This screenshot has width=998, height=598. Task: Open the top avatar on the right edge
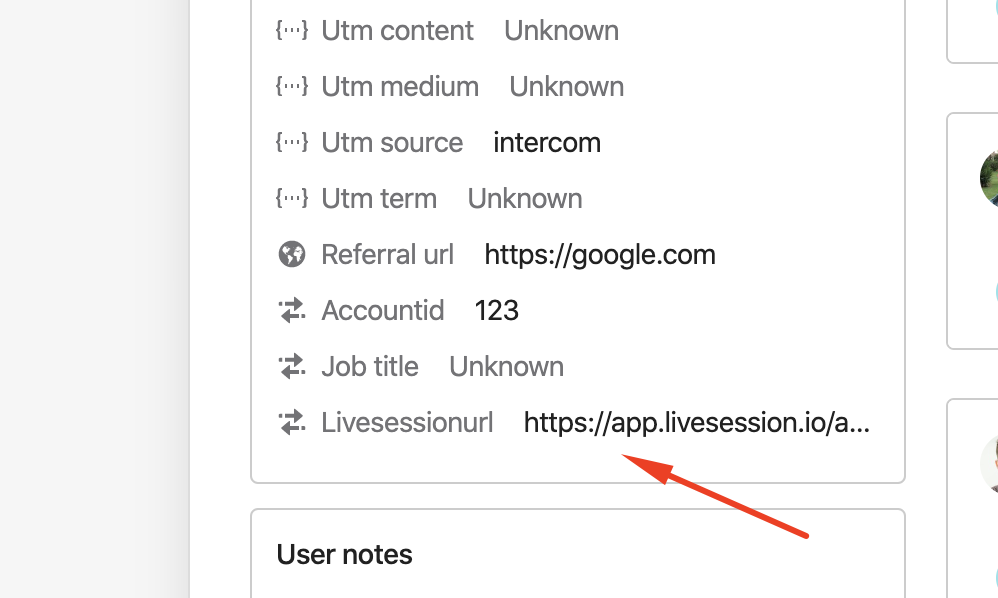coord(989,179)
